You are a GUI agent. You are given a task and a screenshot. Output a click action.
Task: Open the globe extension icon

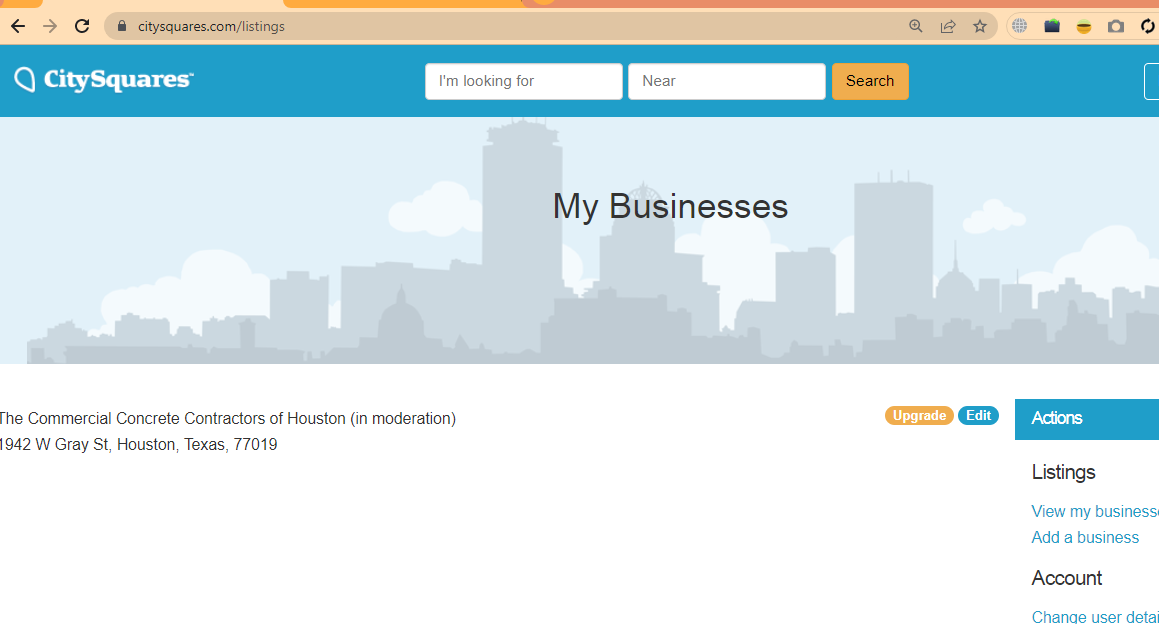1019,27
